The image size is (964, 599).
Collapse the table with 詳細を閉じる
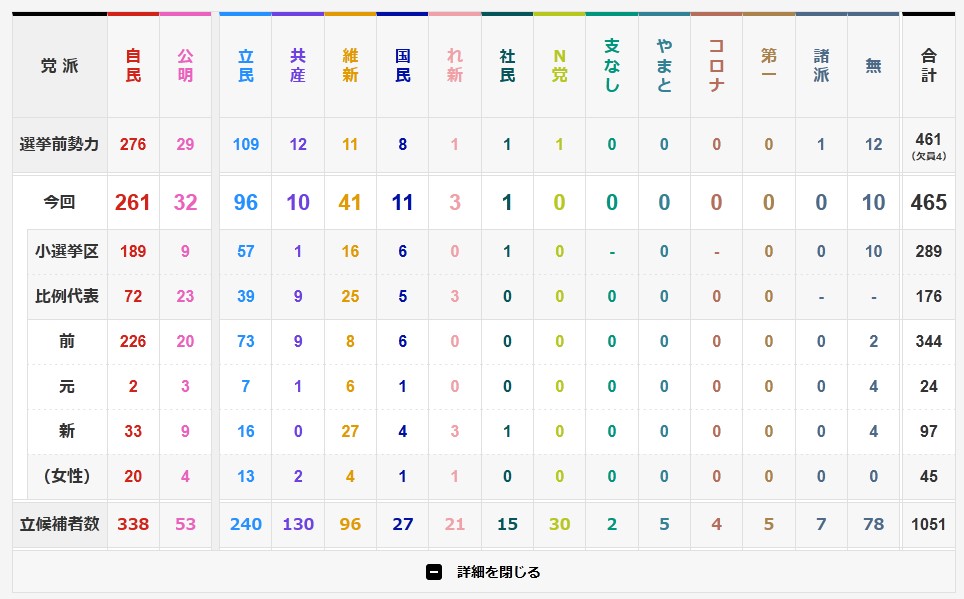click(498, 572)
